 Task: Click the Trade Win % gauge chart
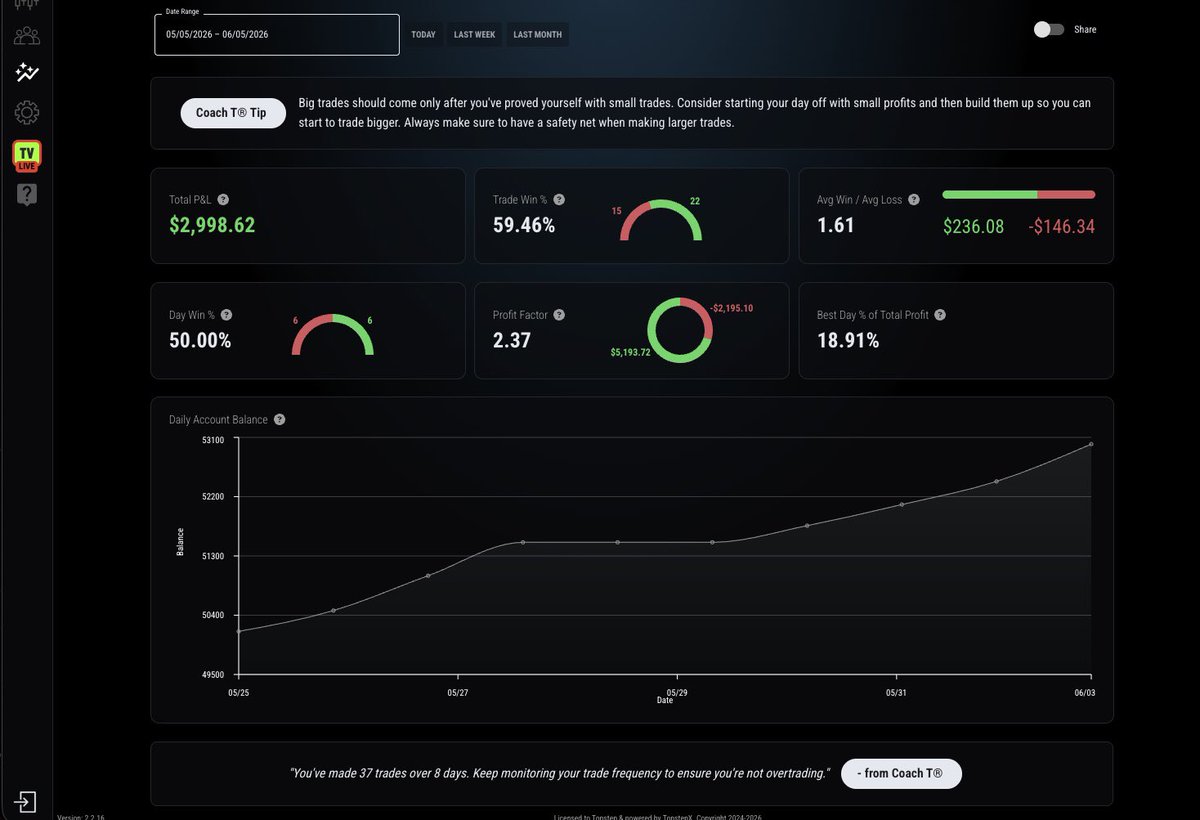(661, 221)
